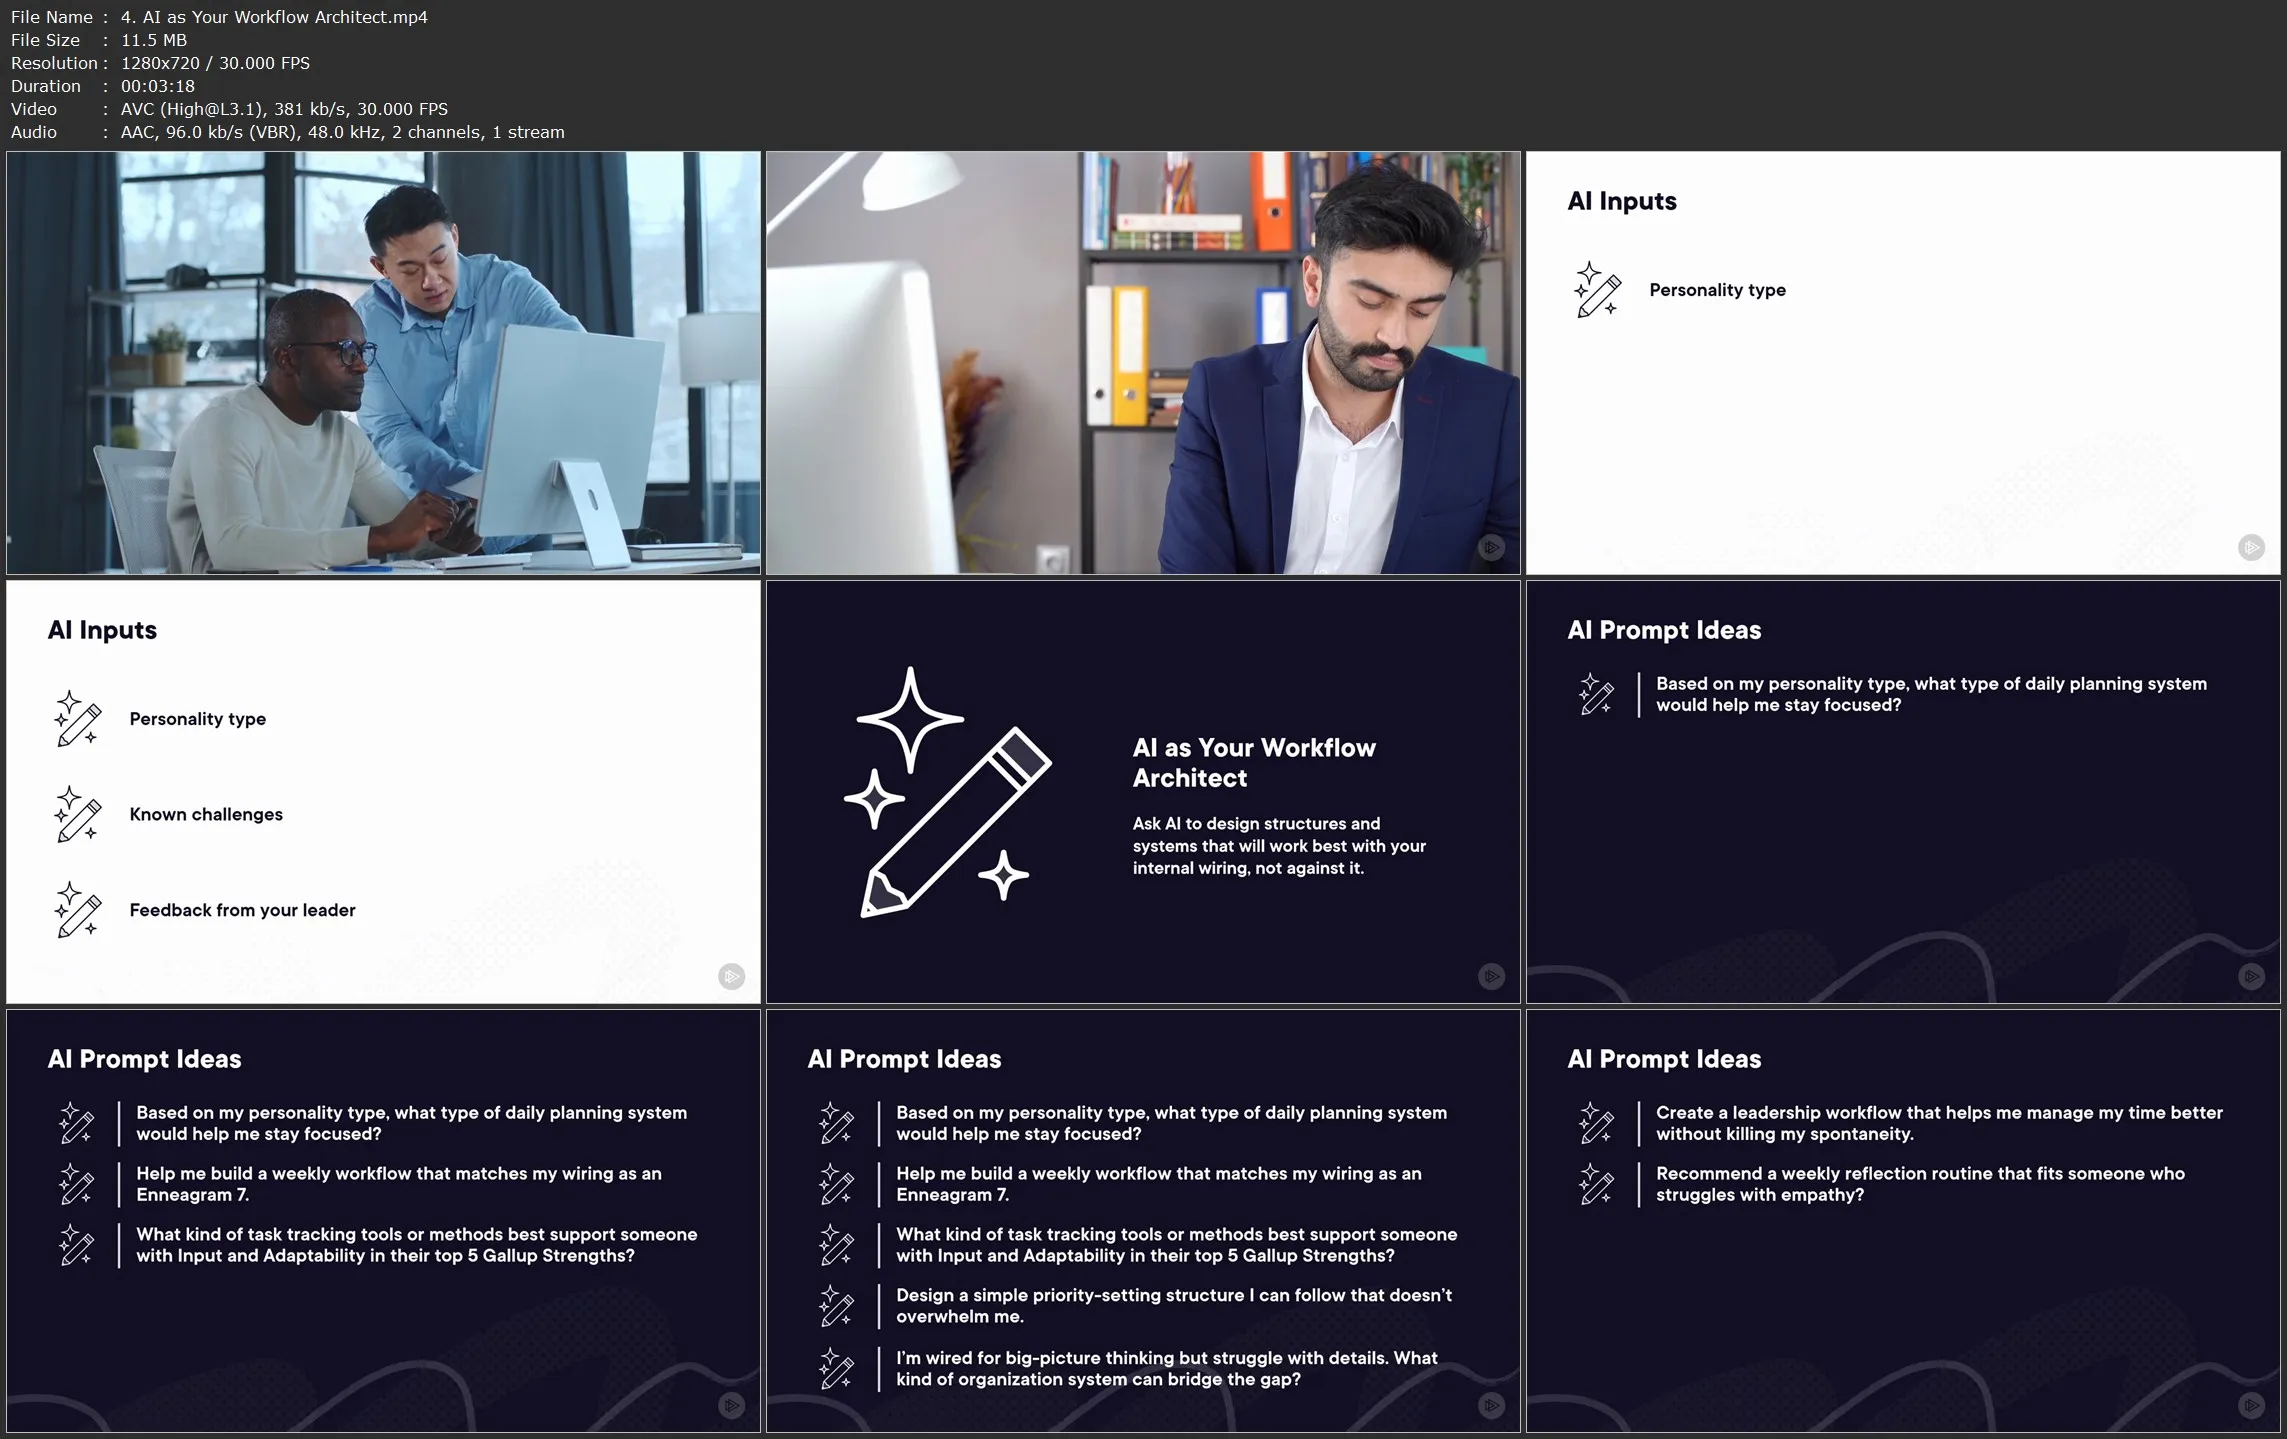Click the pencil icon in the single-prompt AI Prompt Ideas slide
This screenshot has height=1439, width=2287.
coord(1596,694)
